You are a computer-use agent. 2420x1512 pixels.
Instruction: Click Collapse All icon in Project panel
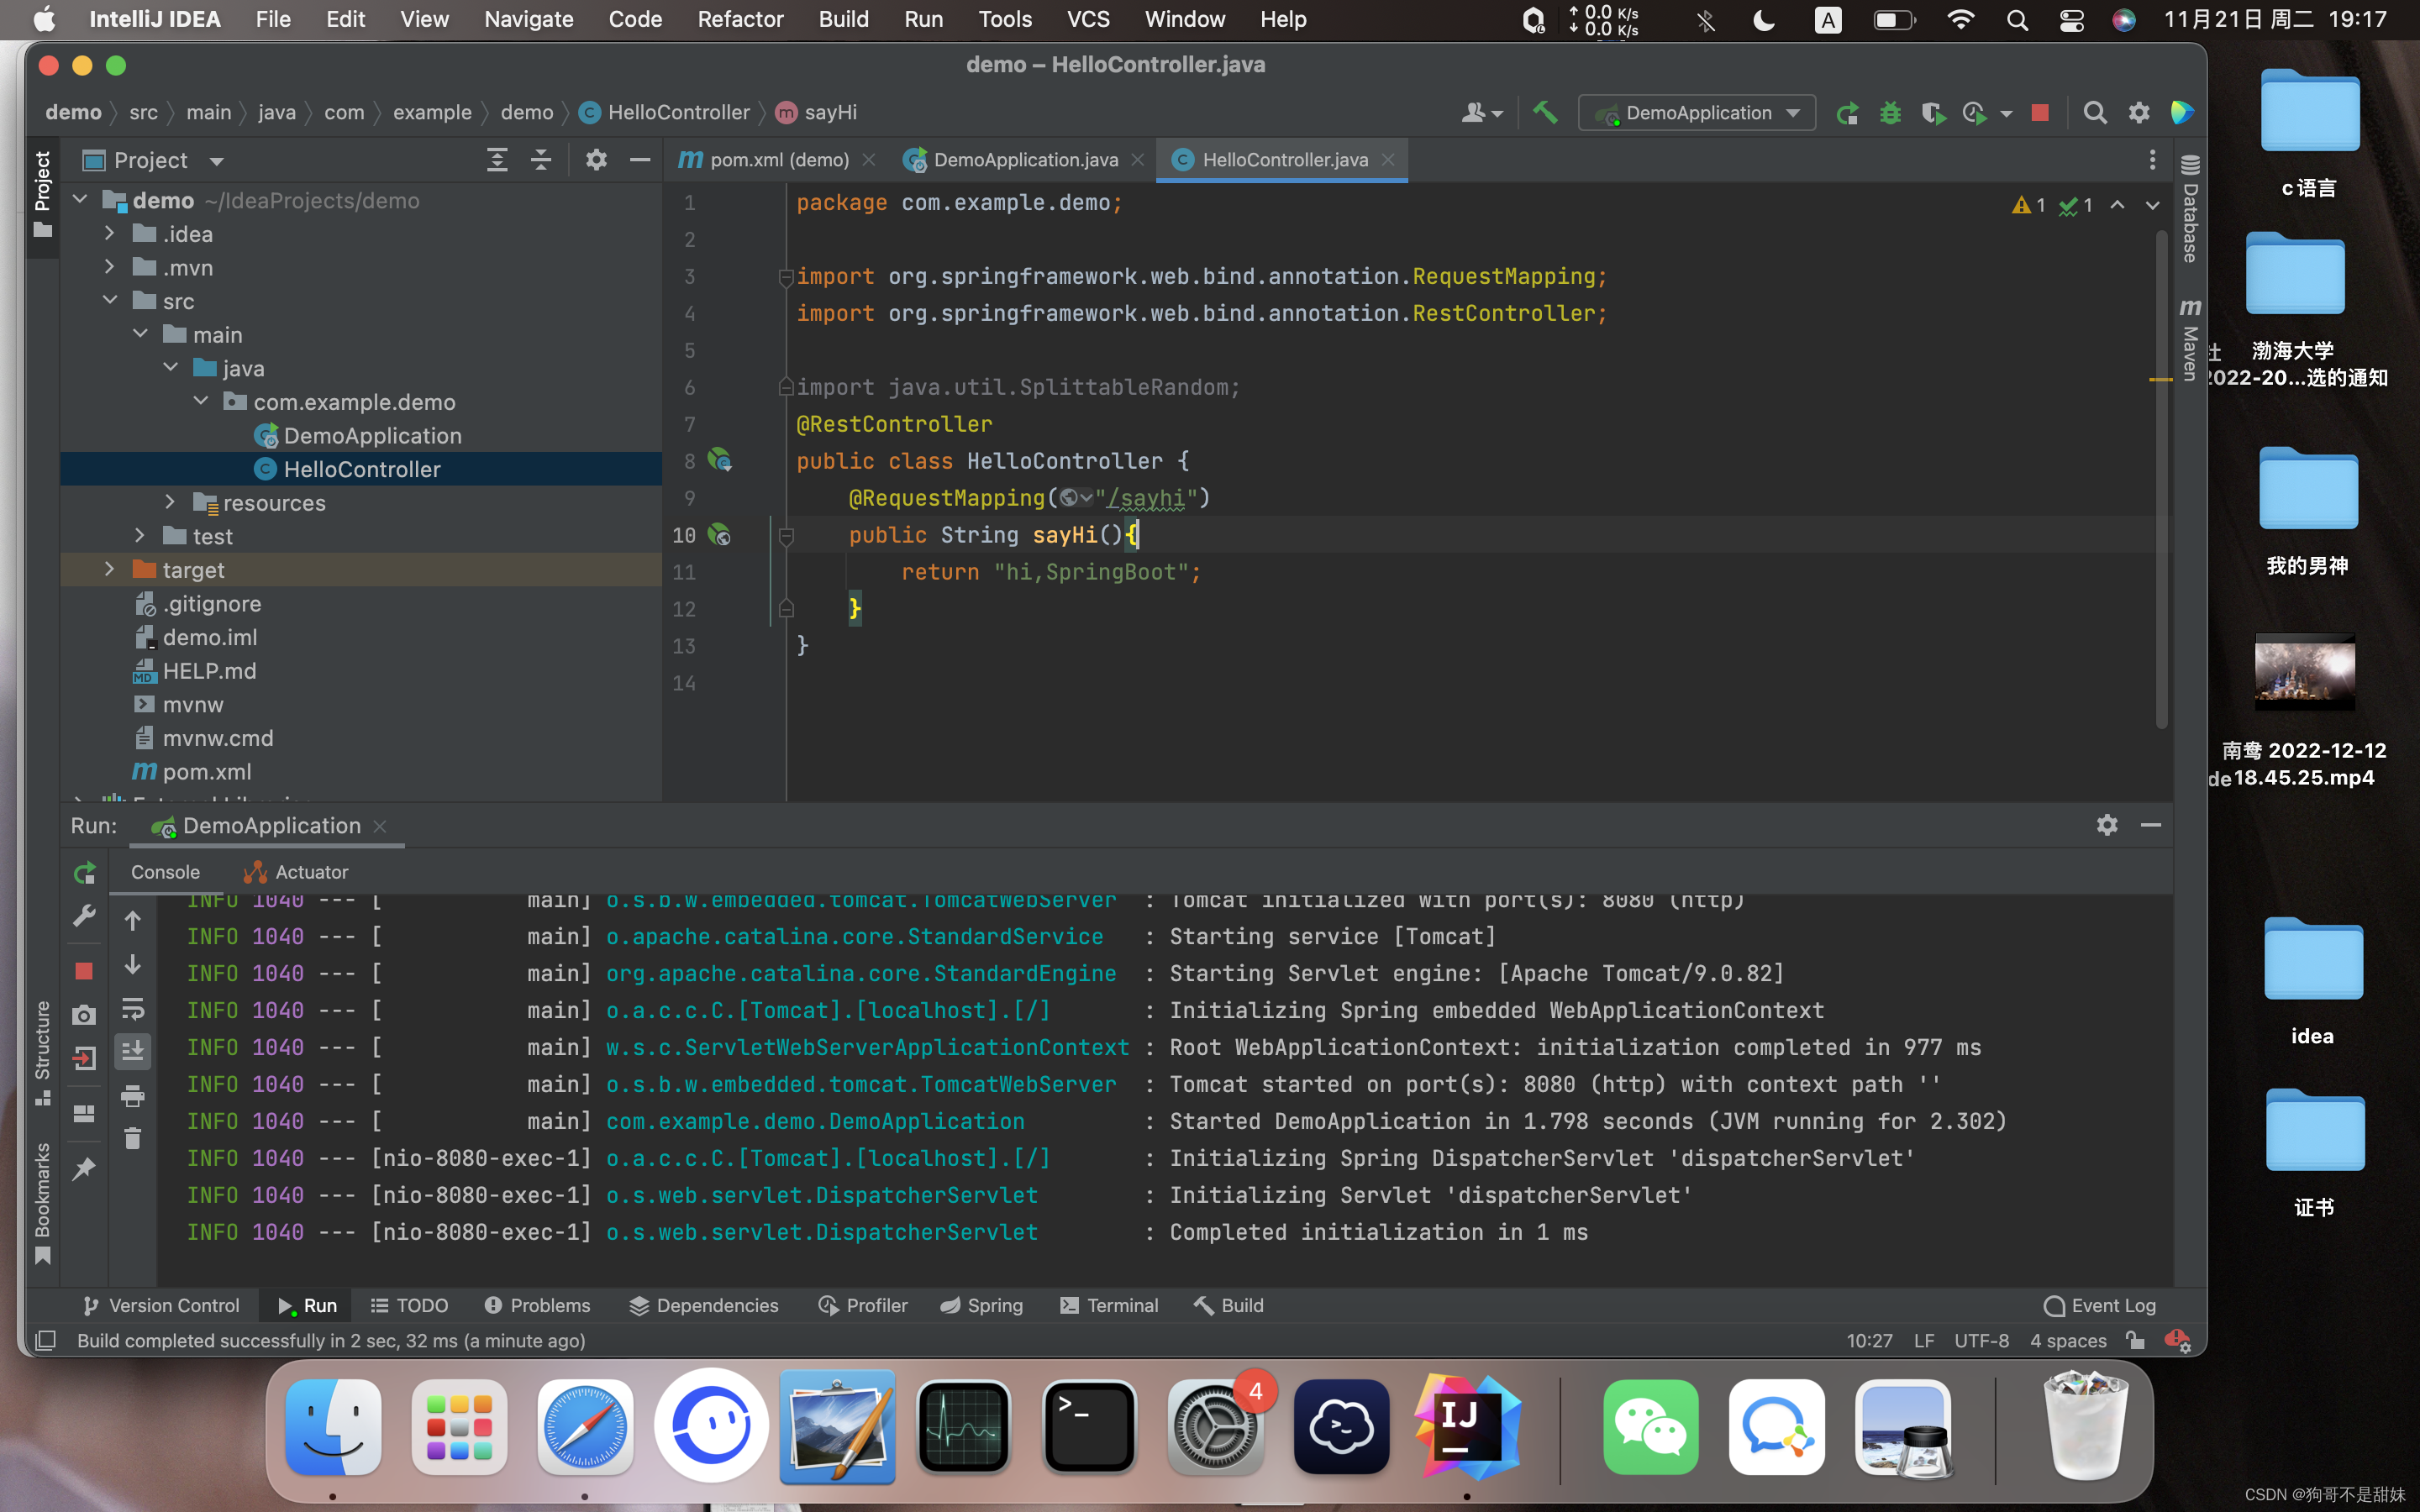[541, 160]
